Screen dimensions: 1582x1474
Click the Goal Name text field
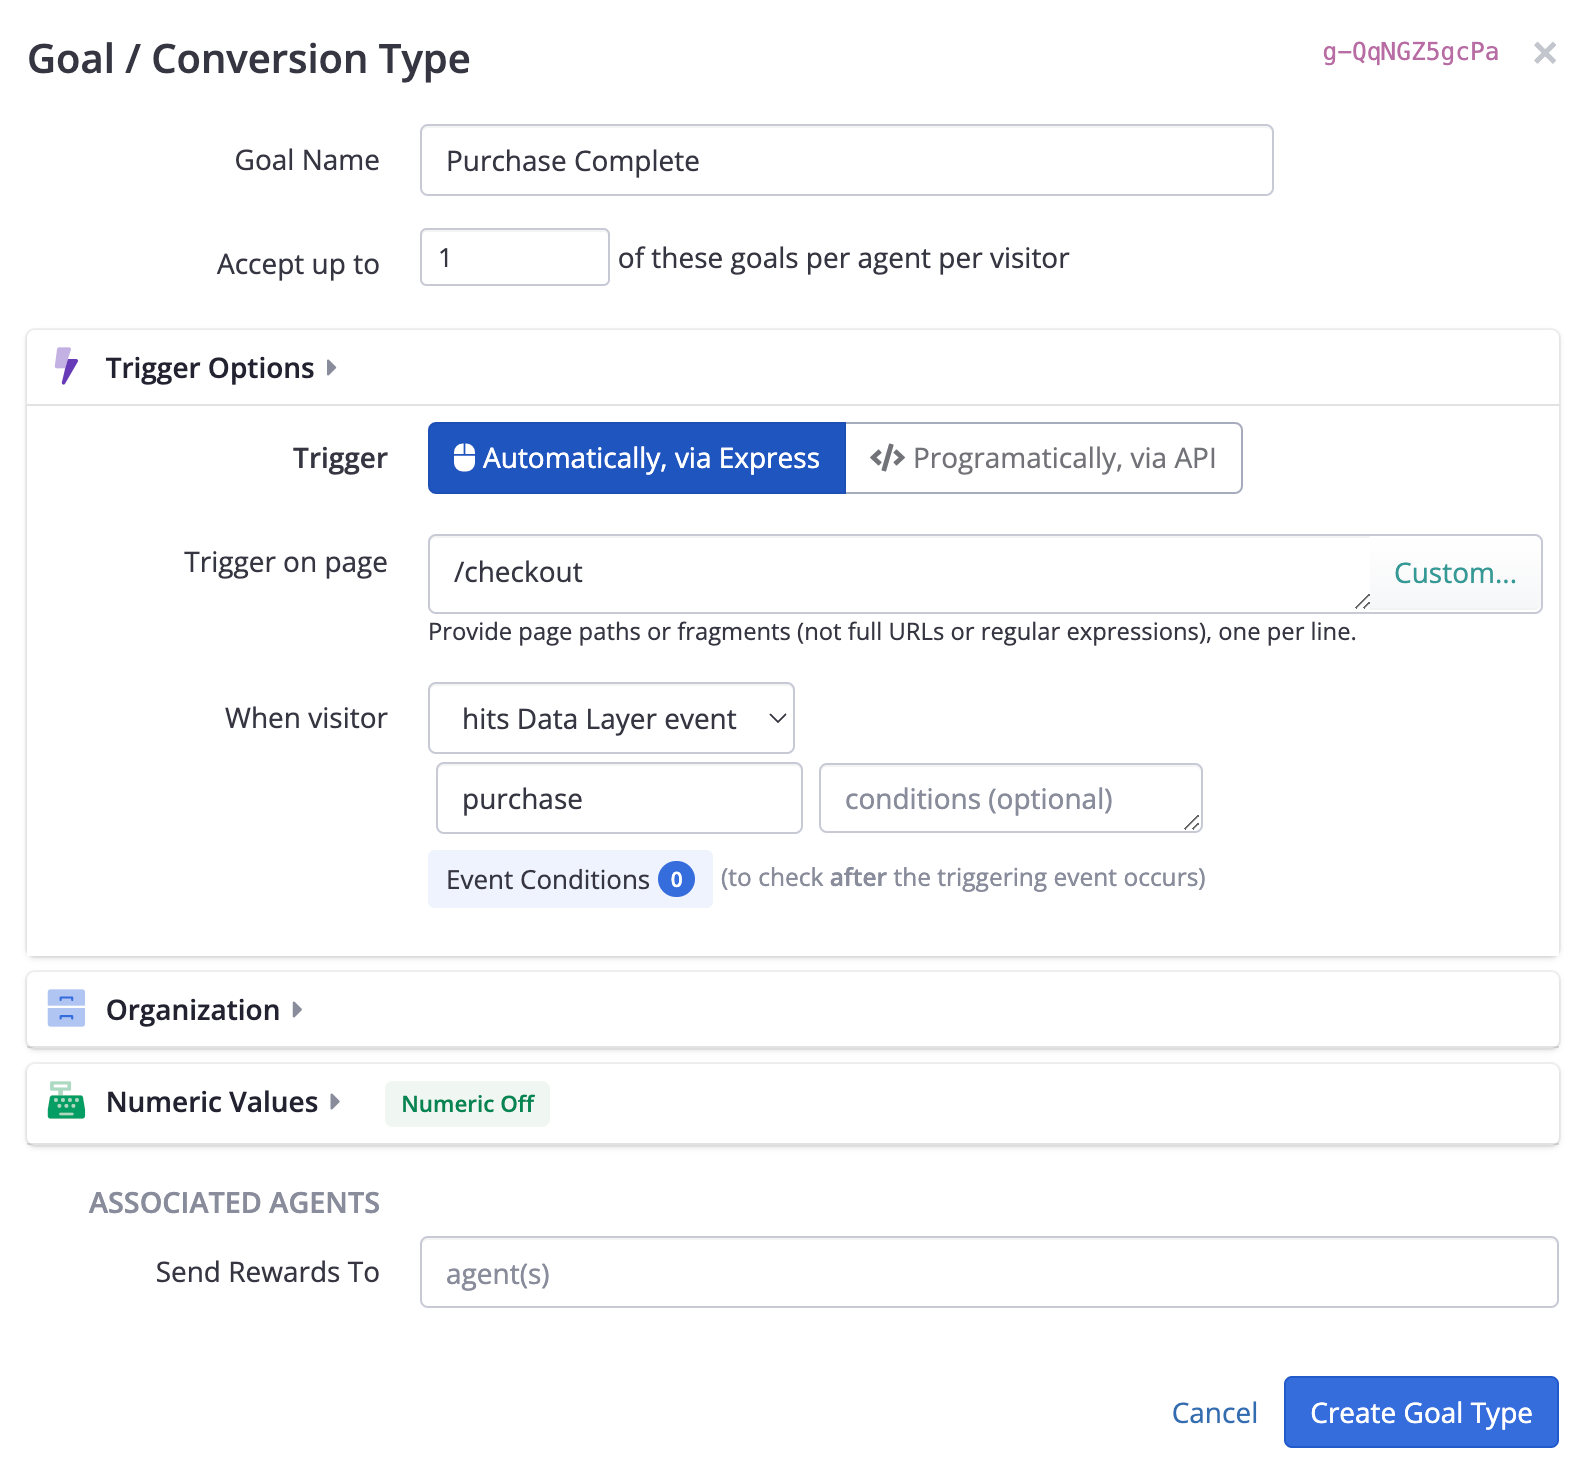pyautogui.click(x=846, y=160)
